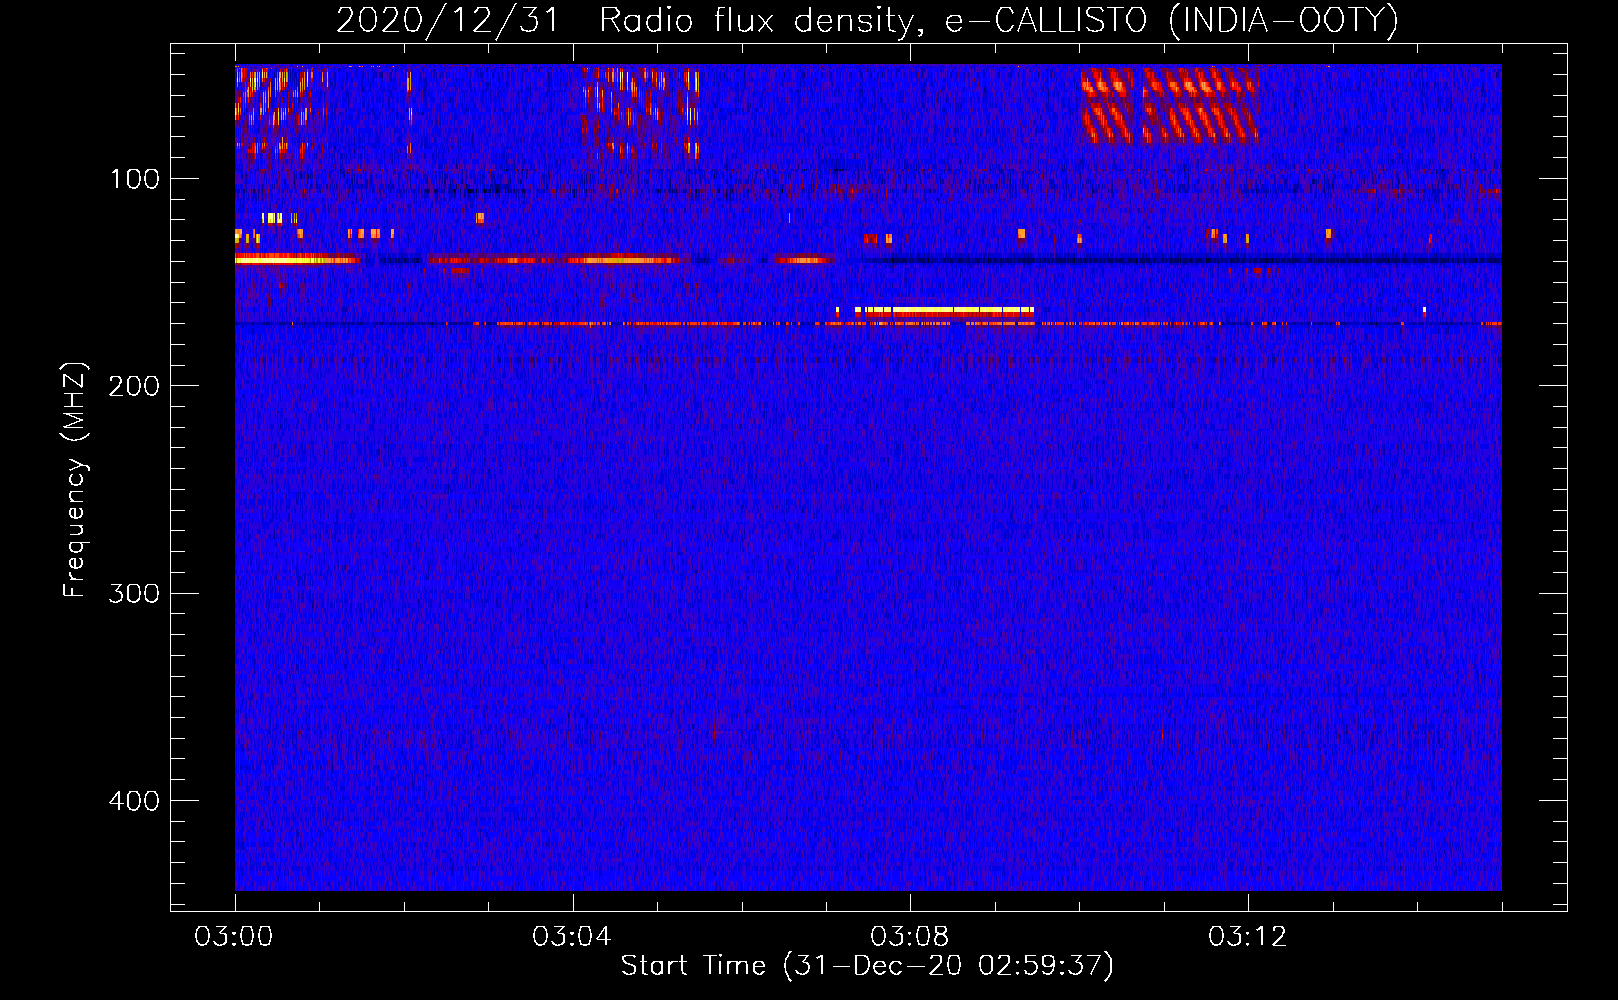Click the 200 MHz frequency tick label
The height and width of the screenshot is (1000, 1618).
pos(134,386)
